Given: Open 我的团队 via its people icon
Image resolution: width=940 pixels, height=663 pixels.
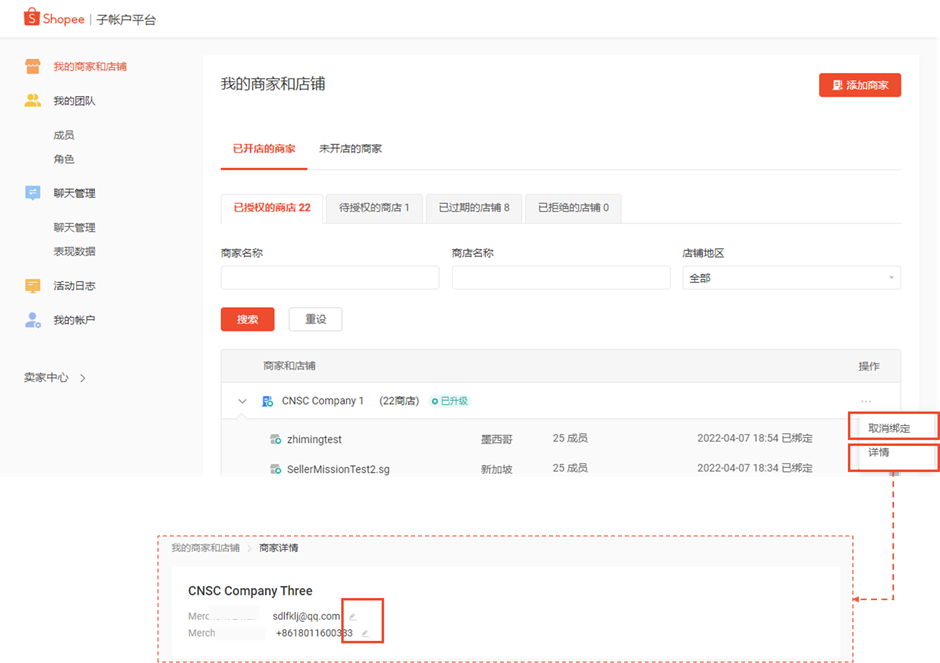Looking at the screenshot, I should pos(33,100).
